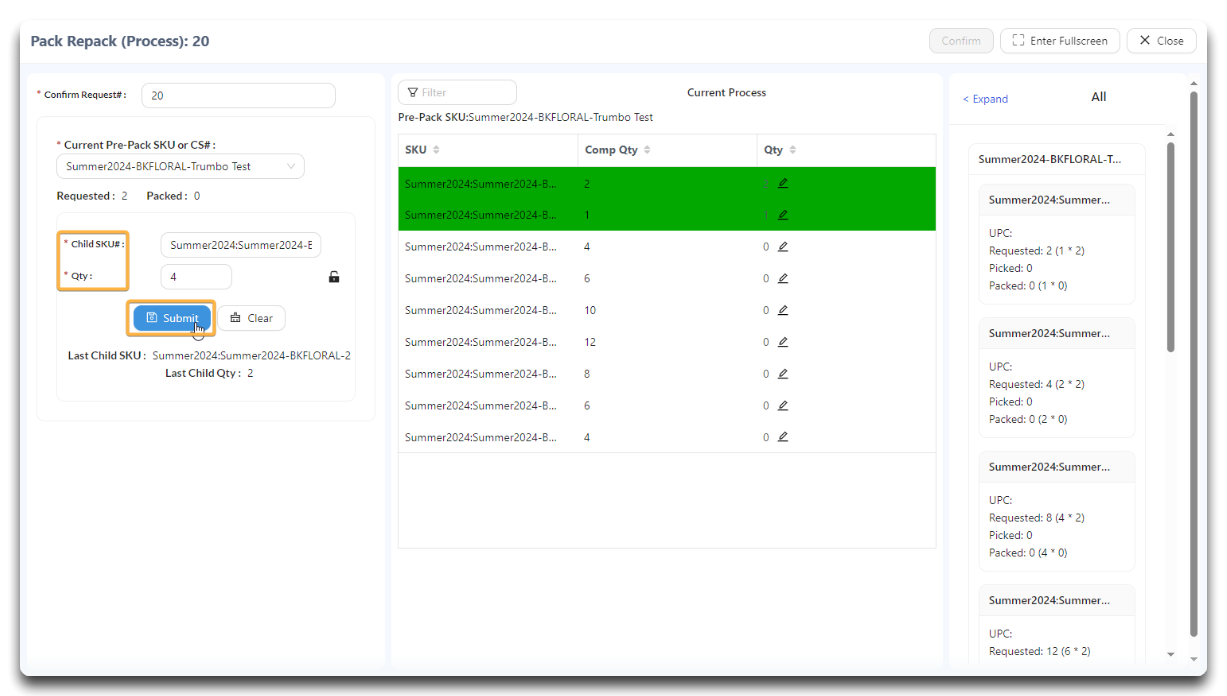Click the 'Current Process' heading

[726, 92]
